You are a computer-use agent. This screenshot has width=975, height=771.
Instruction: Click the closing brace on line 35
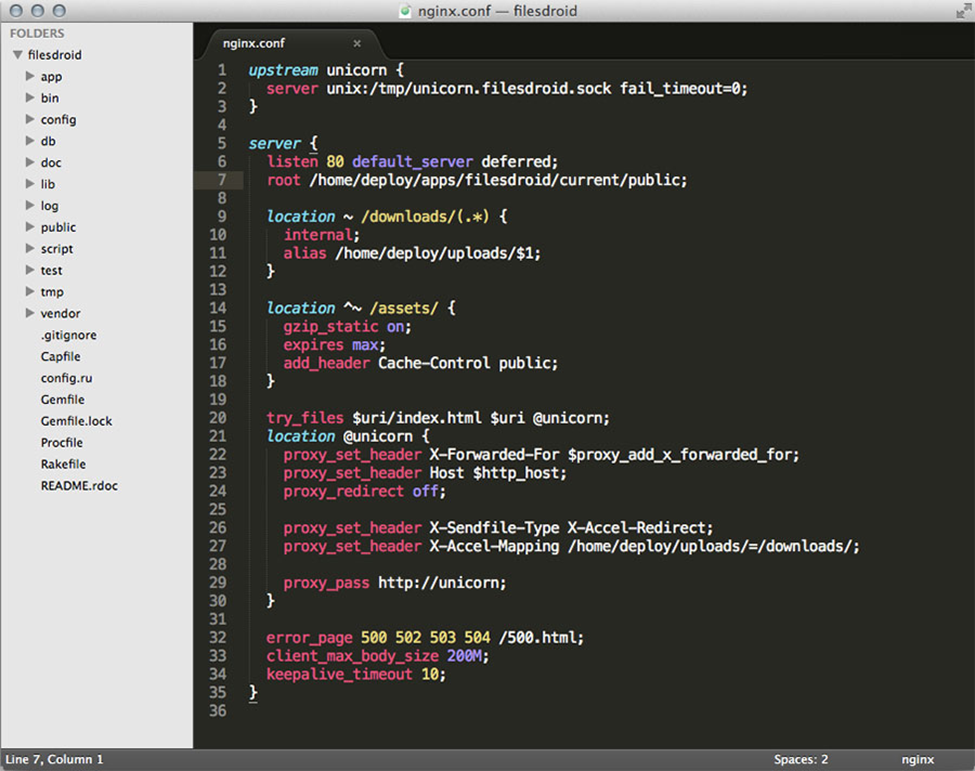coord(253,693)
